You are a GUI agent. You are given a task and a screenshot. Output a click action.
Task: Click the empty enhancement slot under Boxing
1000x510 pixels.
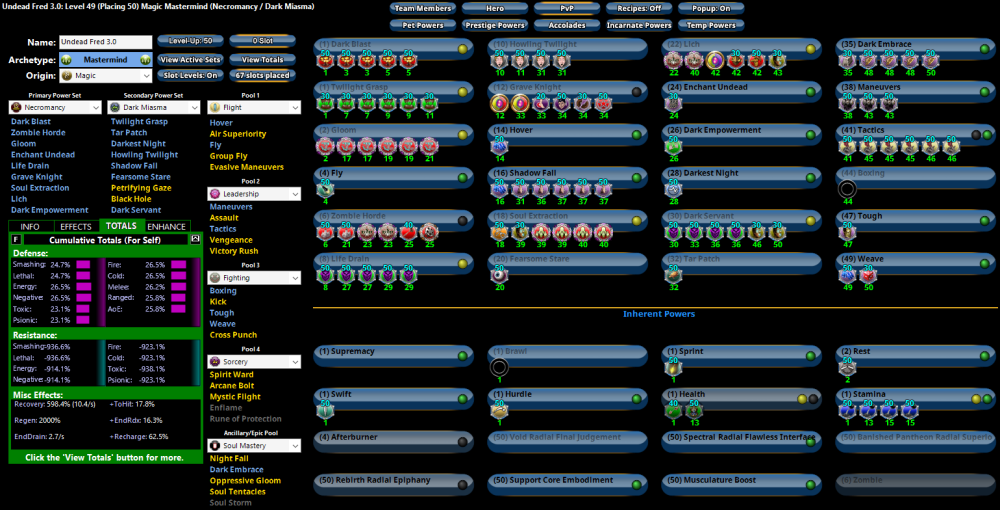pos(847,188)
